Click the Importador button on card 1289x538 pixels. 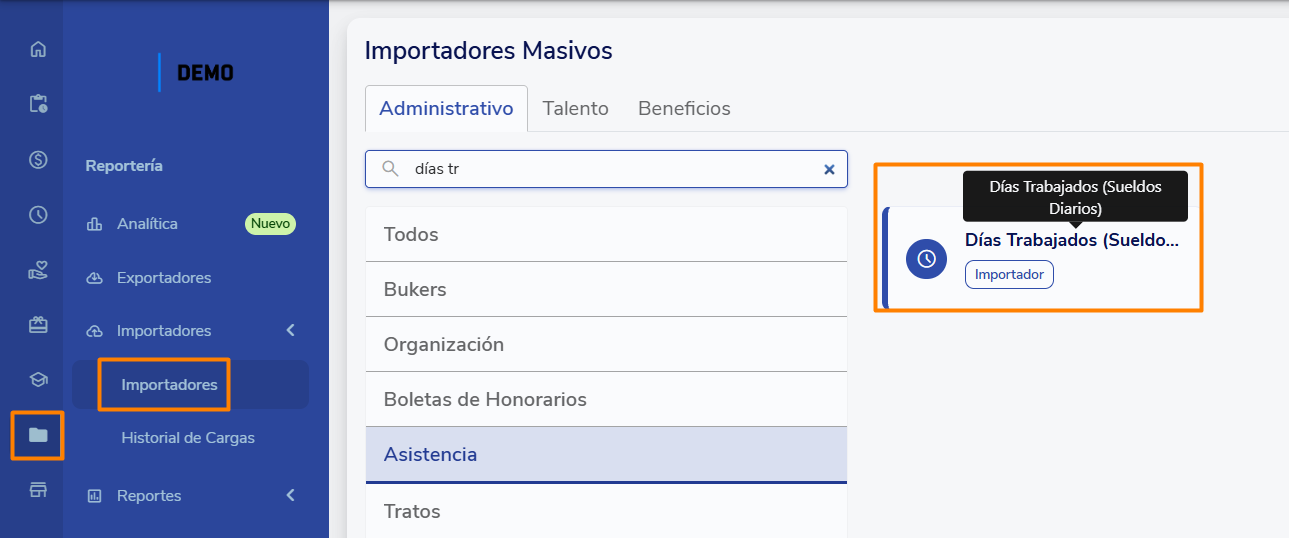pyautogui.click(x=1009, y=274)
